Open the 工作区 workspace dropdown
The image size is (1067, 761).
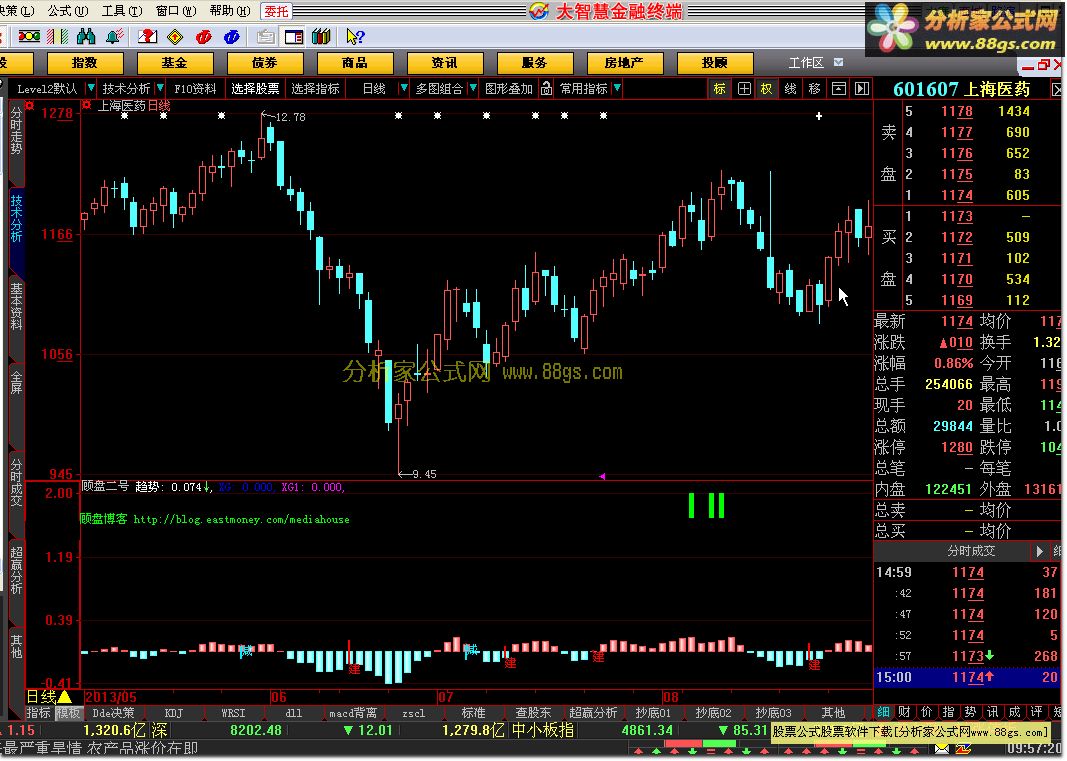pos(838,62)
